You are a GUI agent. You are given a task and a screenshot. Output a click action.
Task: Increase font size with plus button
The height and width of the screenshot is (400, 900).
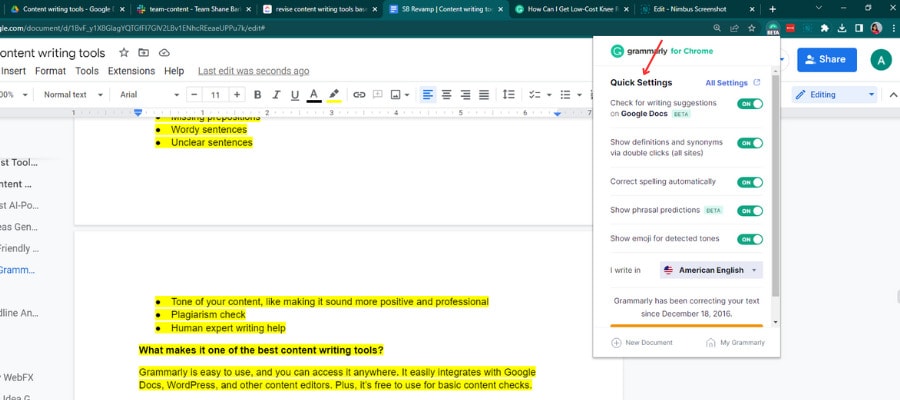click(236, 95)
